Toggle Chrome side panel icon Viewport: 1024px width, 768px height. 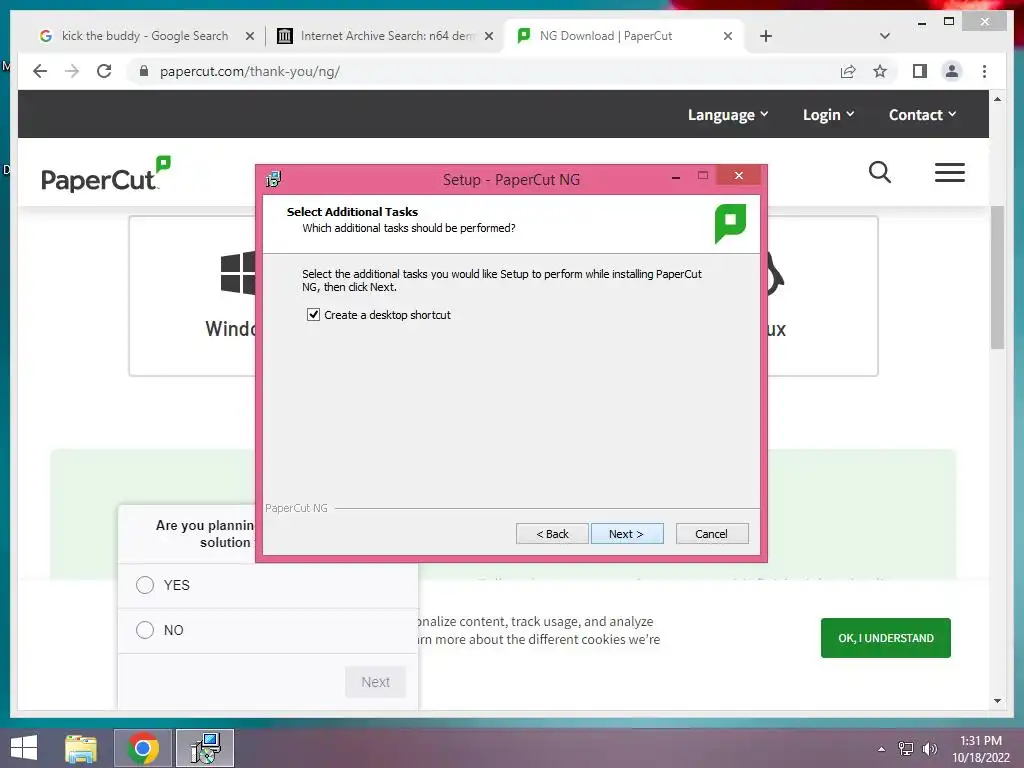coord(920,71)
